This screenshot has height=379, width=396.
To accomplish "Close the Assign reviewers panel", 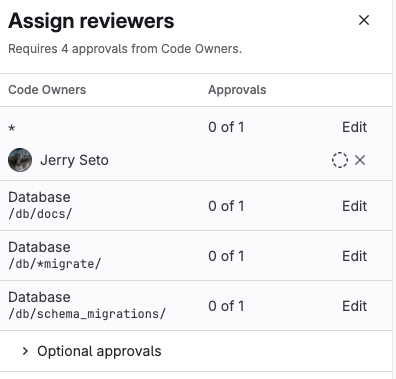I will coord(364,20).
